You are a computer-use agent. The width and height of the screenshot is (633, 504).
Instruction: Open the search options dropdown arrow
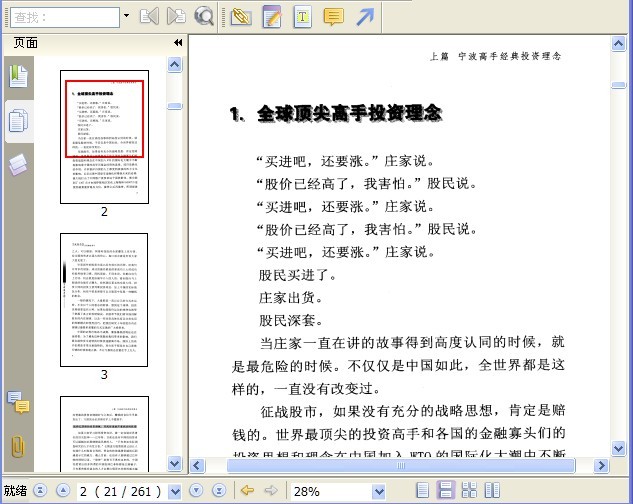(126, 16)
